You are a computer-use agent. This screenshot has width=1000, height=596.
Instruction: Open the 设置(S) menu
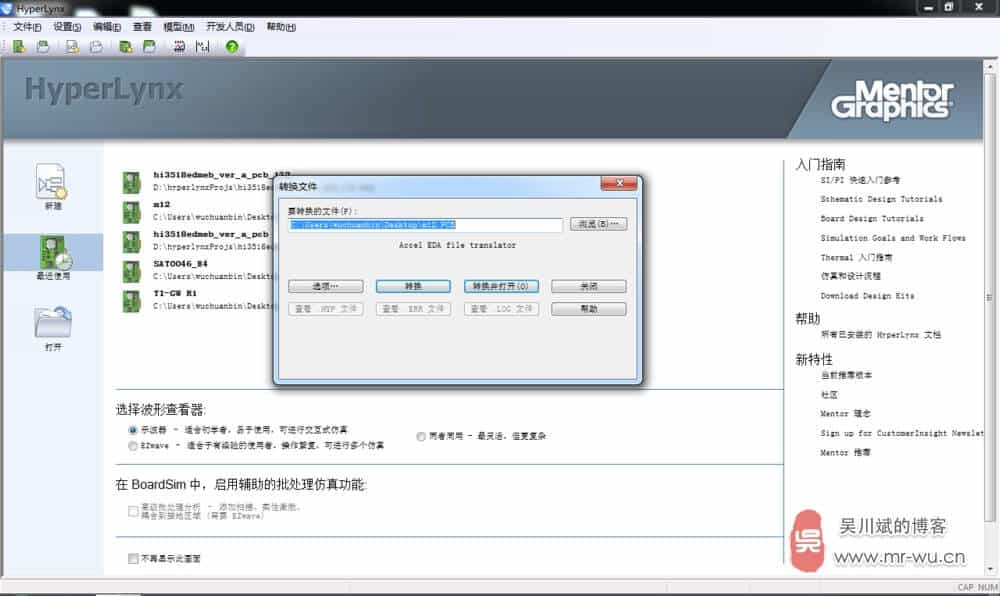[x=67, y=27]
